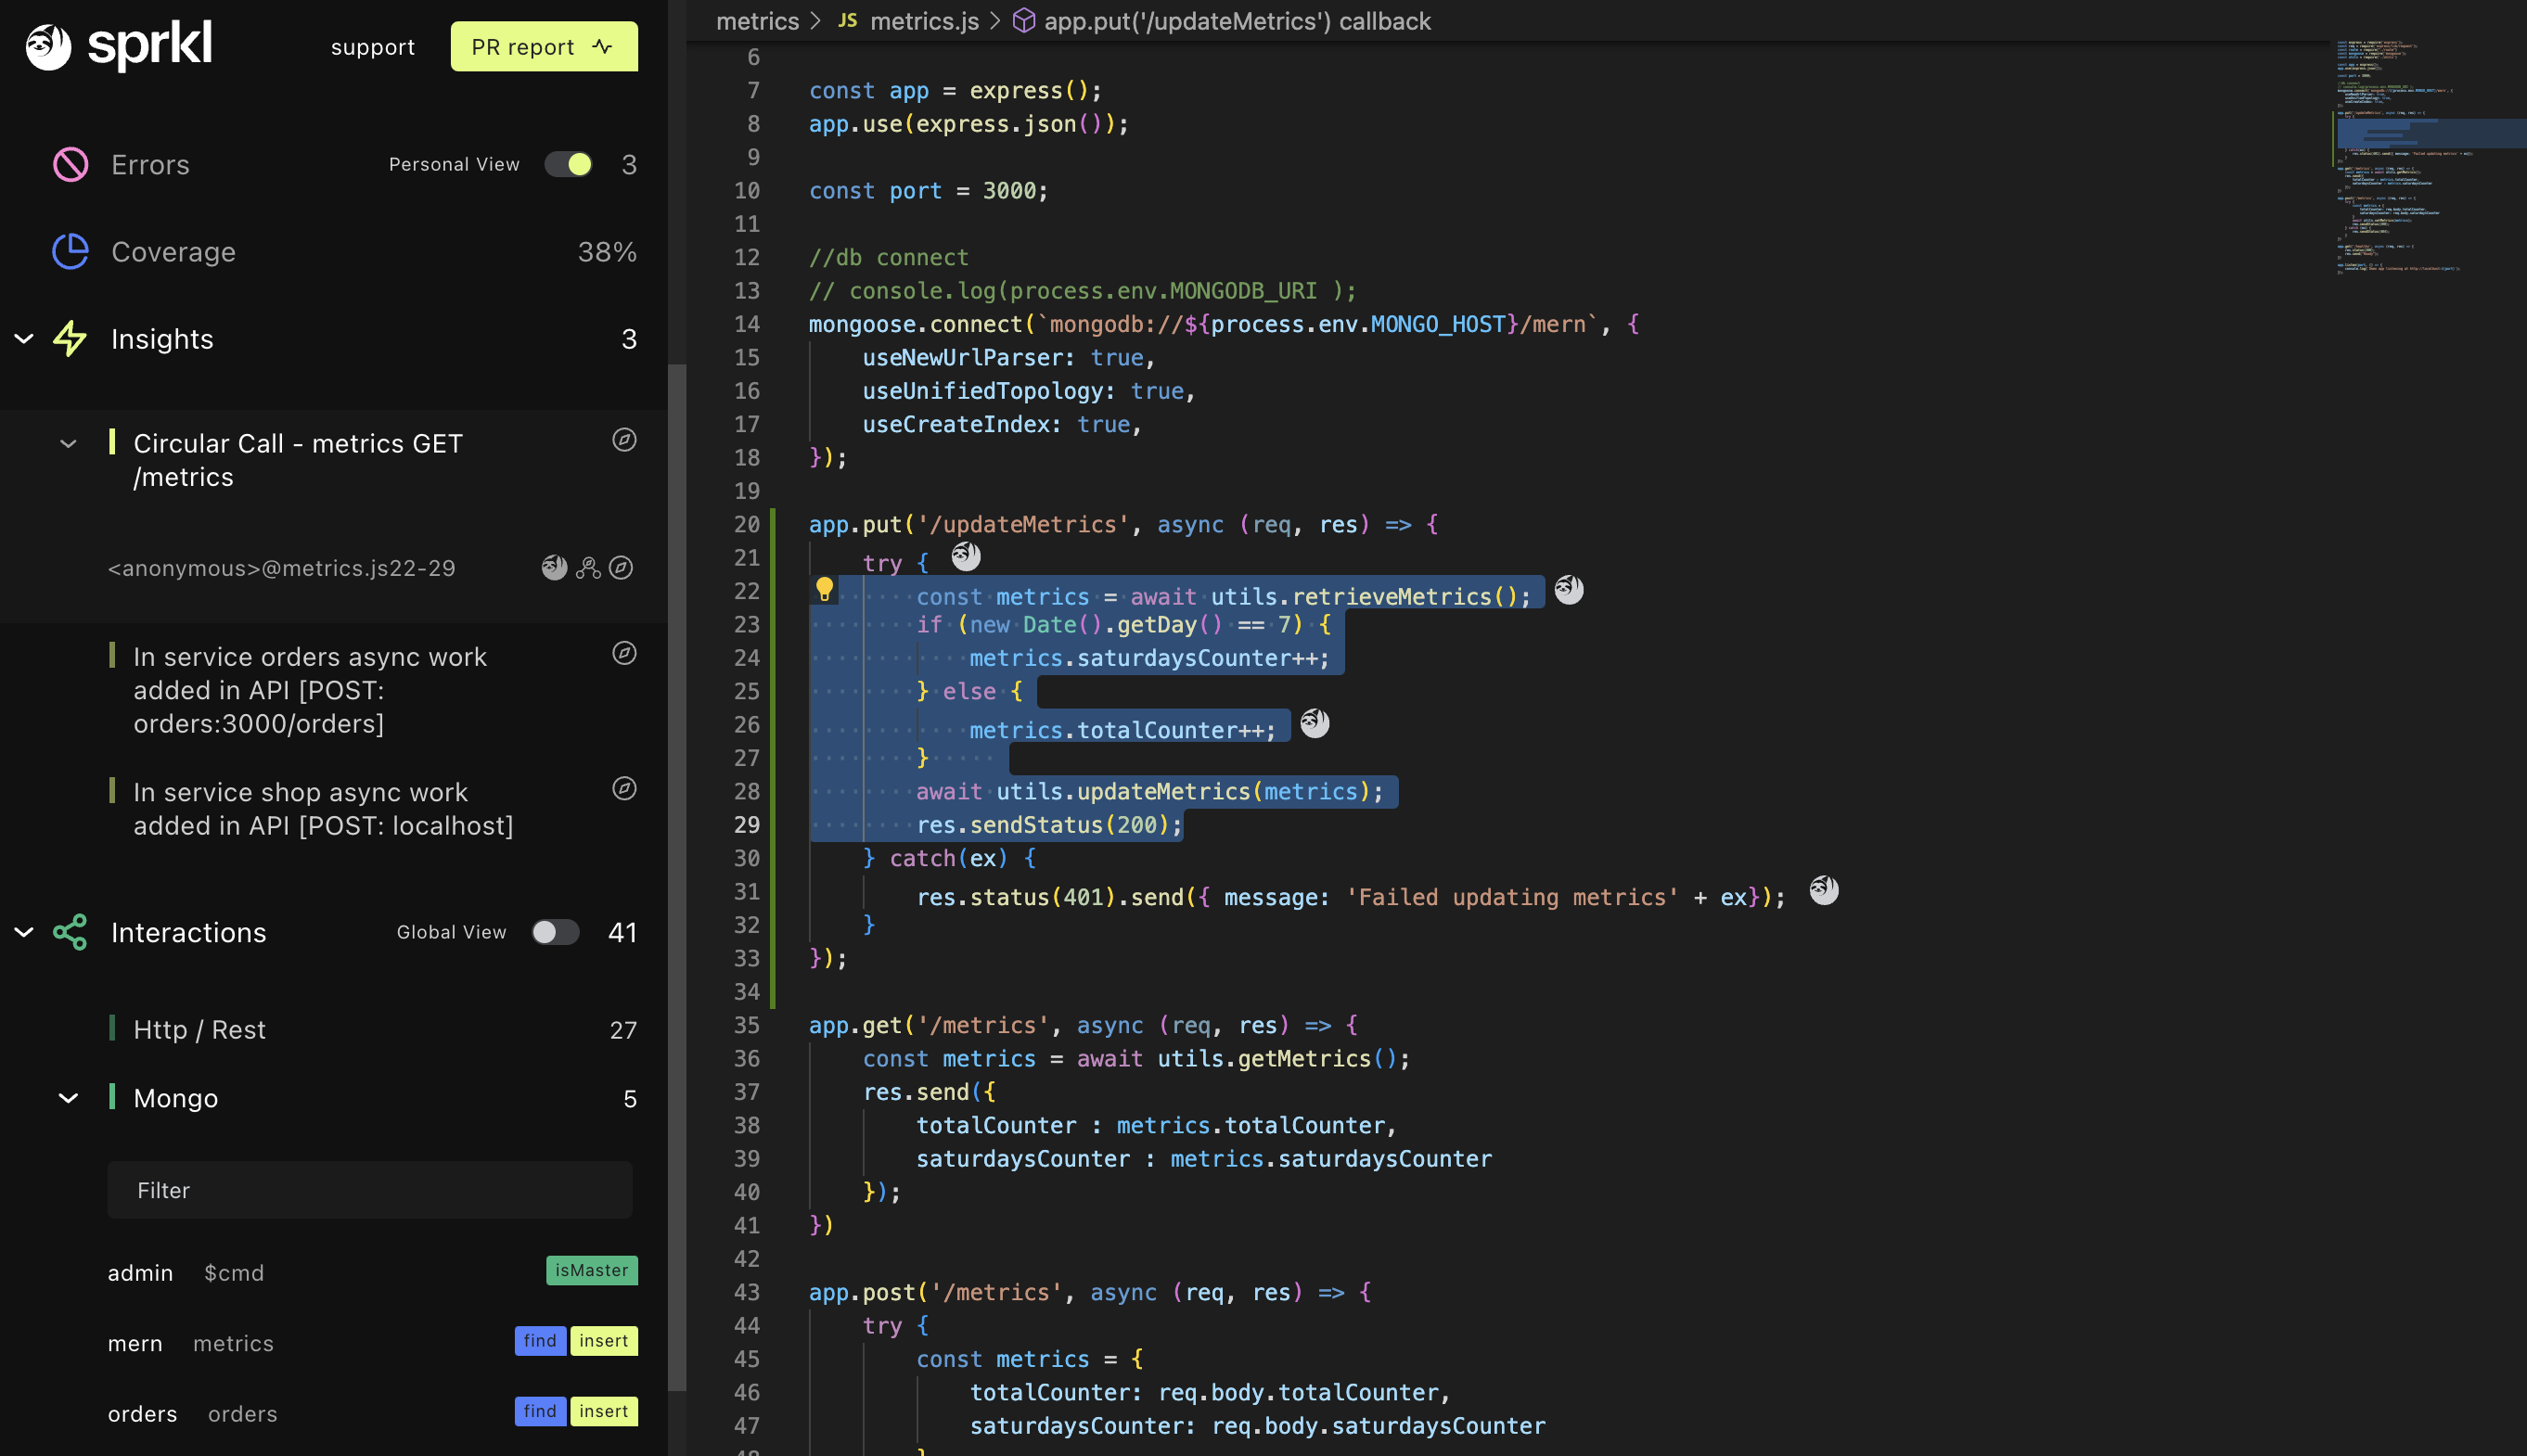Click sloth icon next to anonymous@metrics.js22-29

coord(554,568)
